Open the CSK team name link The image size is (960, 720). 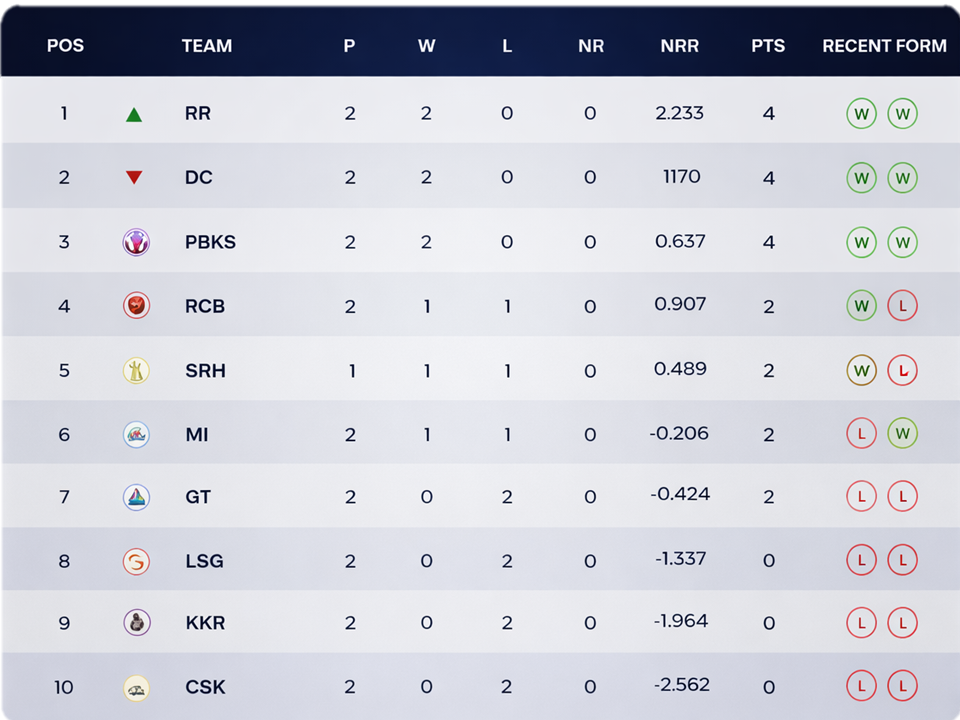click(205, 687)
